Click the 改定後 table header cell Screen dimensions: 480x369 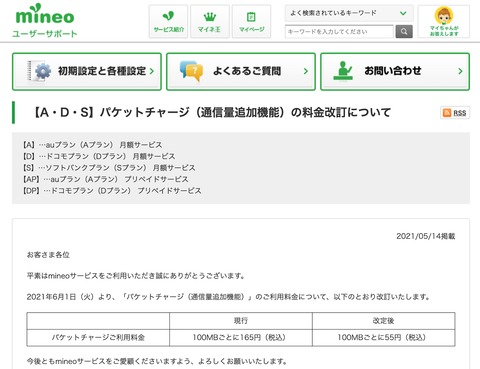(383, 321)
